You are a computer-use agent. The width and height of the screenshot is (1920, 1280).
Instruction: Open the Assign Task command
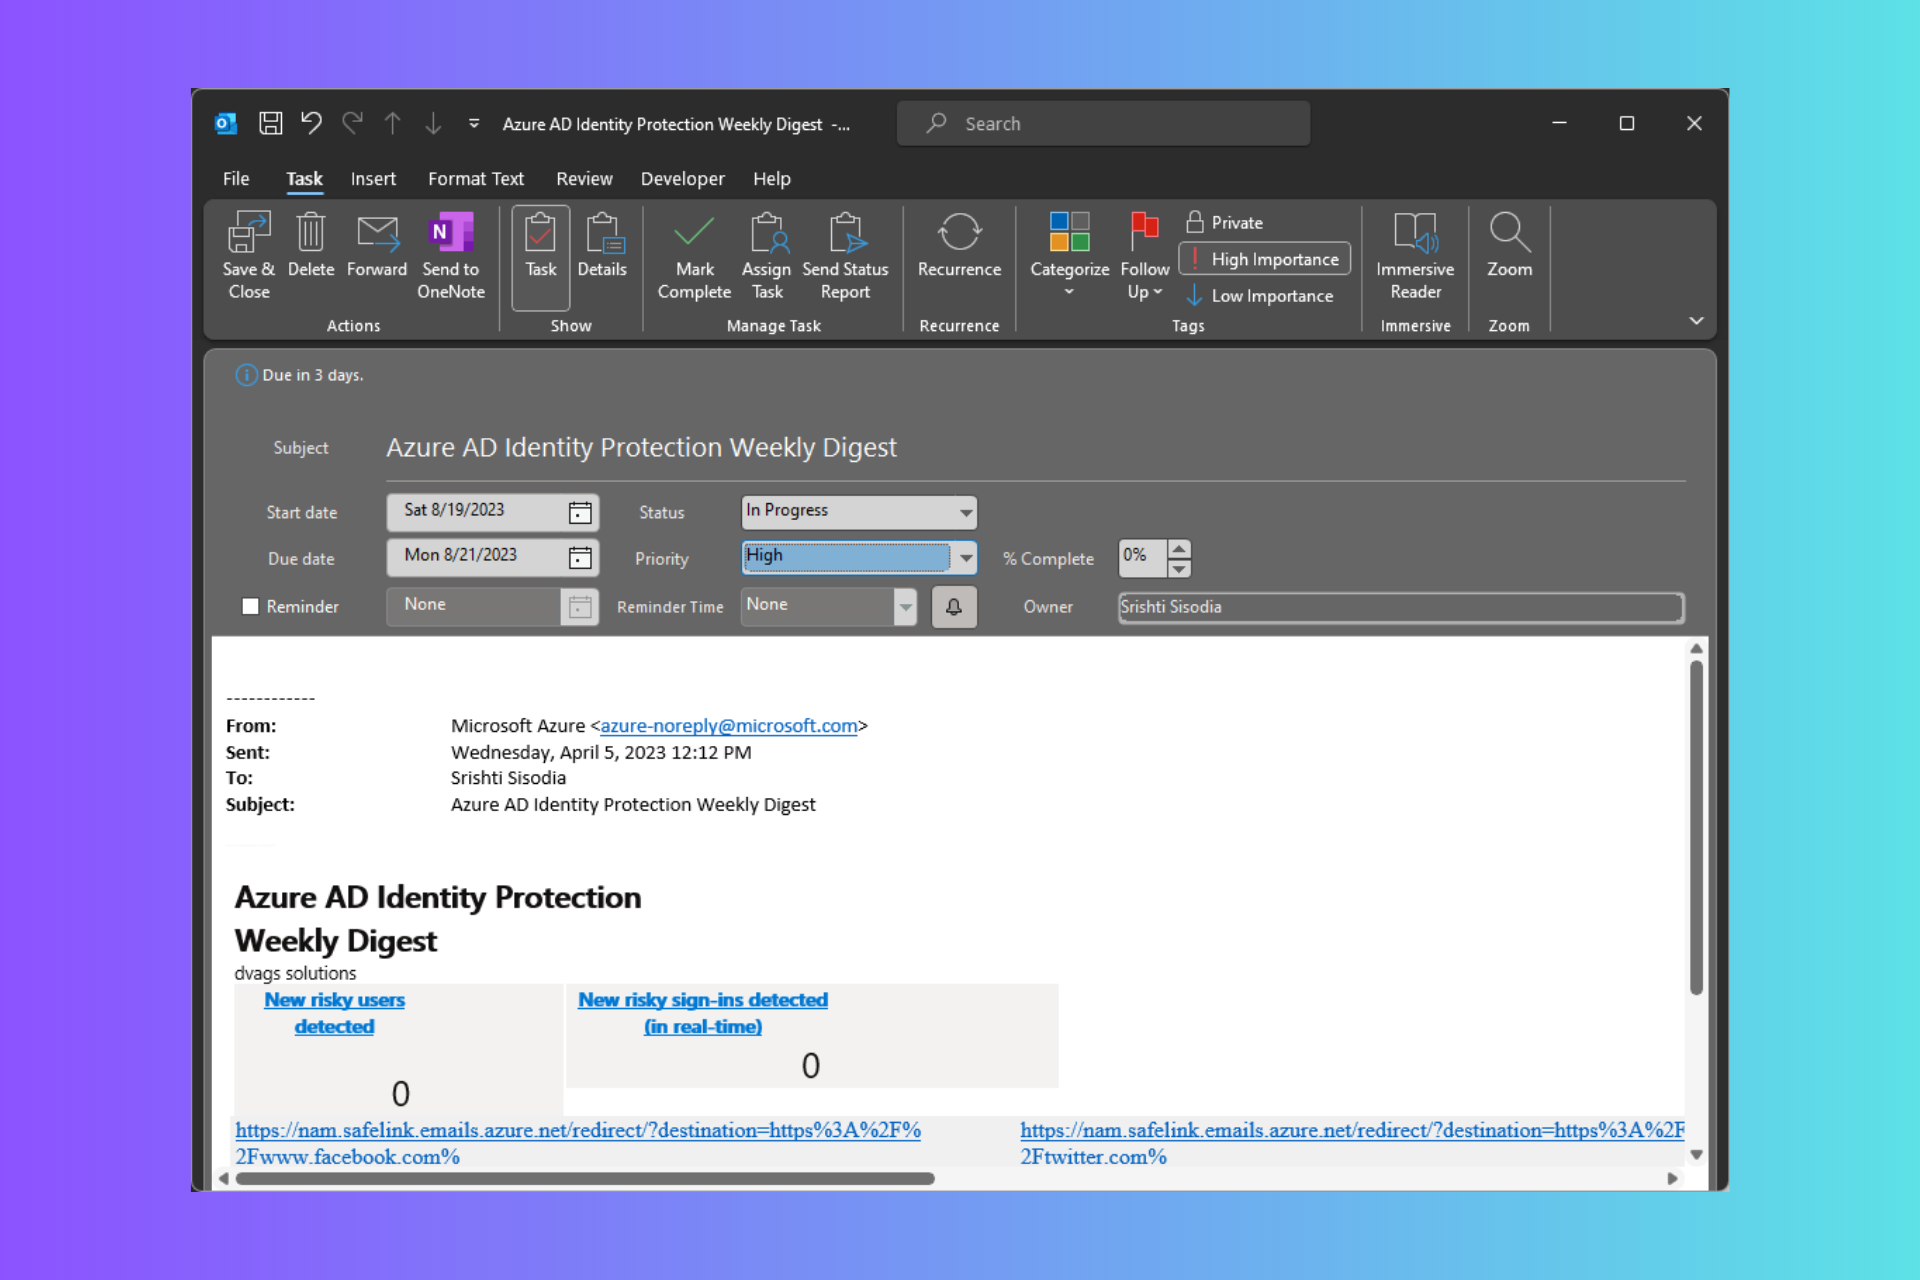coord(766,234)
